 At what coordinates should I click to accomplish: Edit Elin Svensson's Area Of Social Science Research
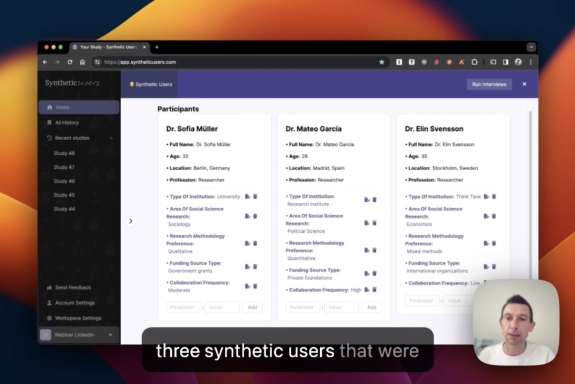coord(486,216)
